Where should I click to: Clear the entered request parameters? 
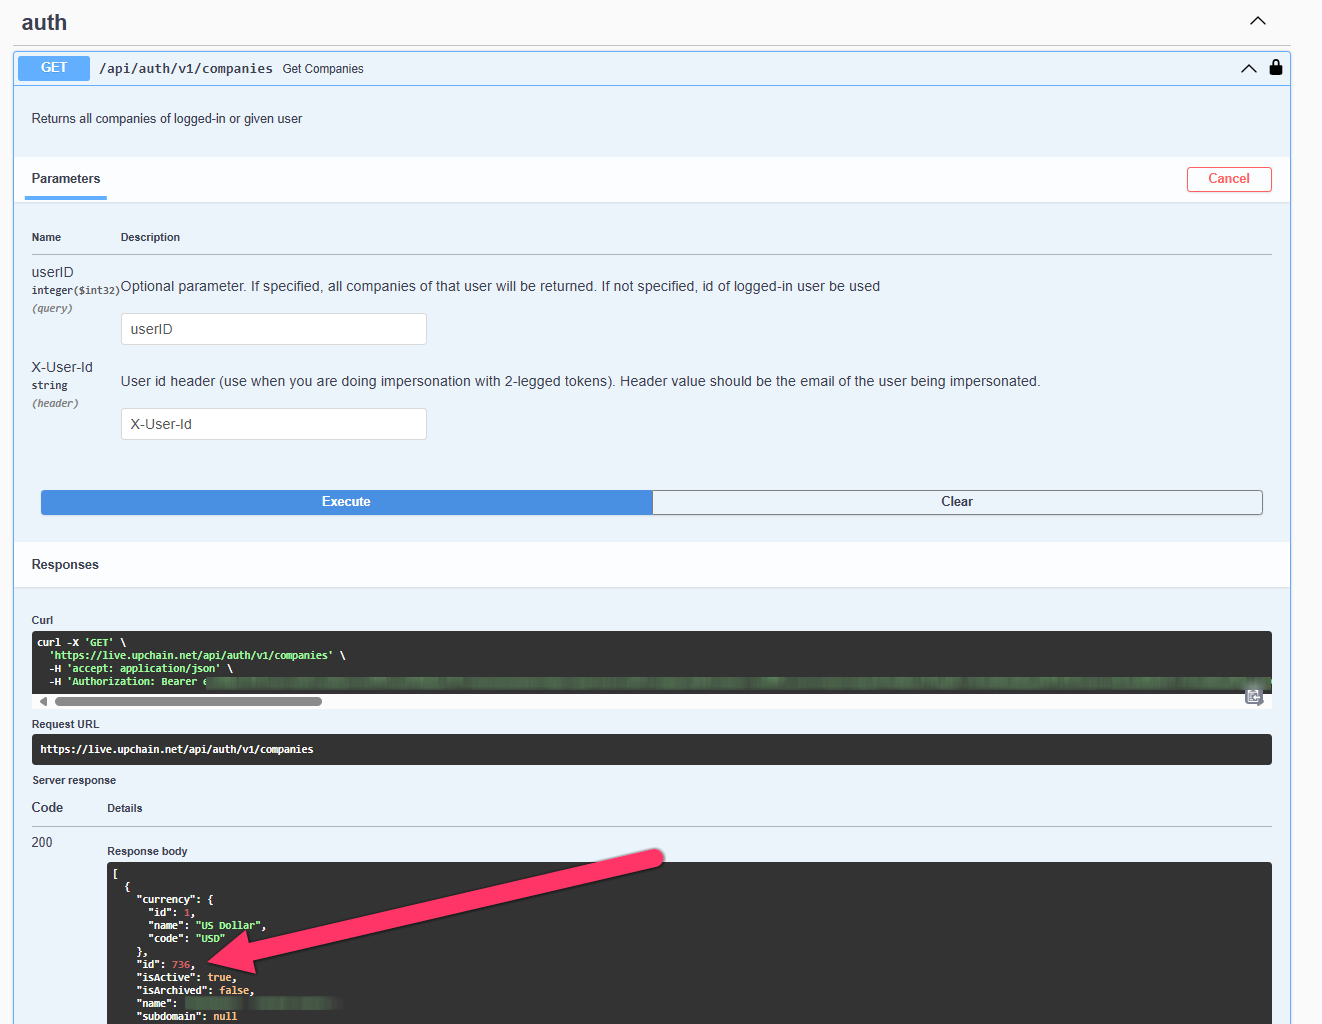pyautogui.click(x=956, y=502)
